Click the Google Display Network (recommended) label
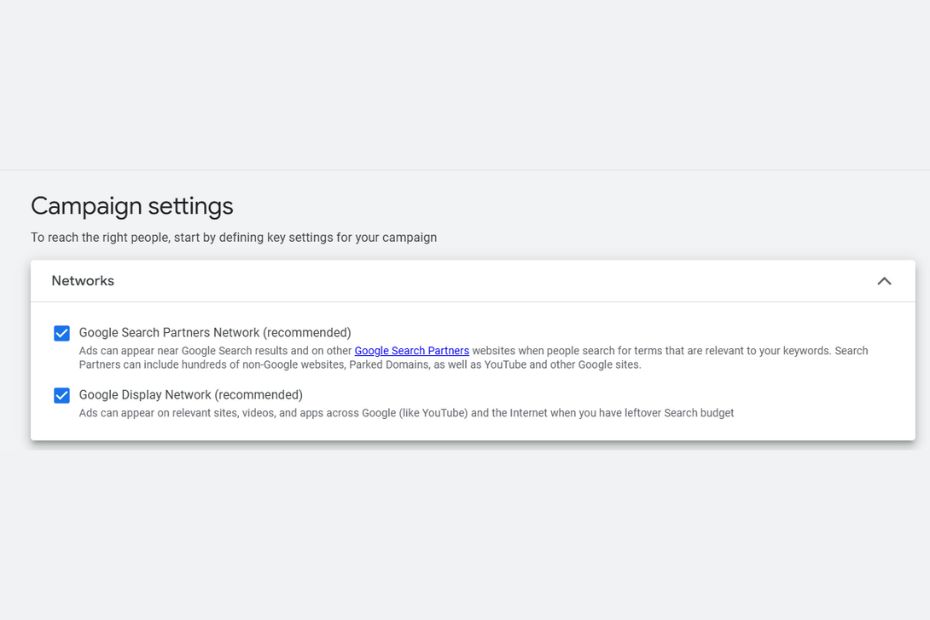This screenshot has width=930, height=620. coord(190,395)
